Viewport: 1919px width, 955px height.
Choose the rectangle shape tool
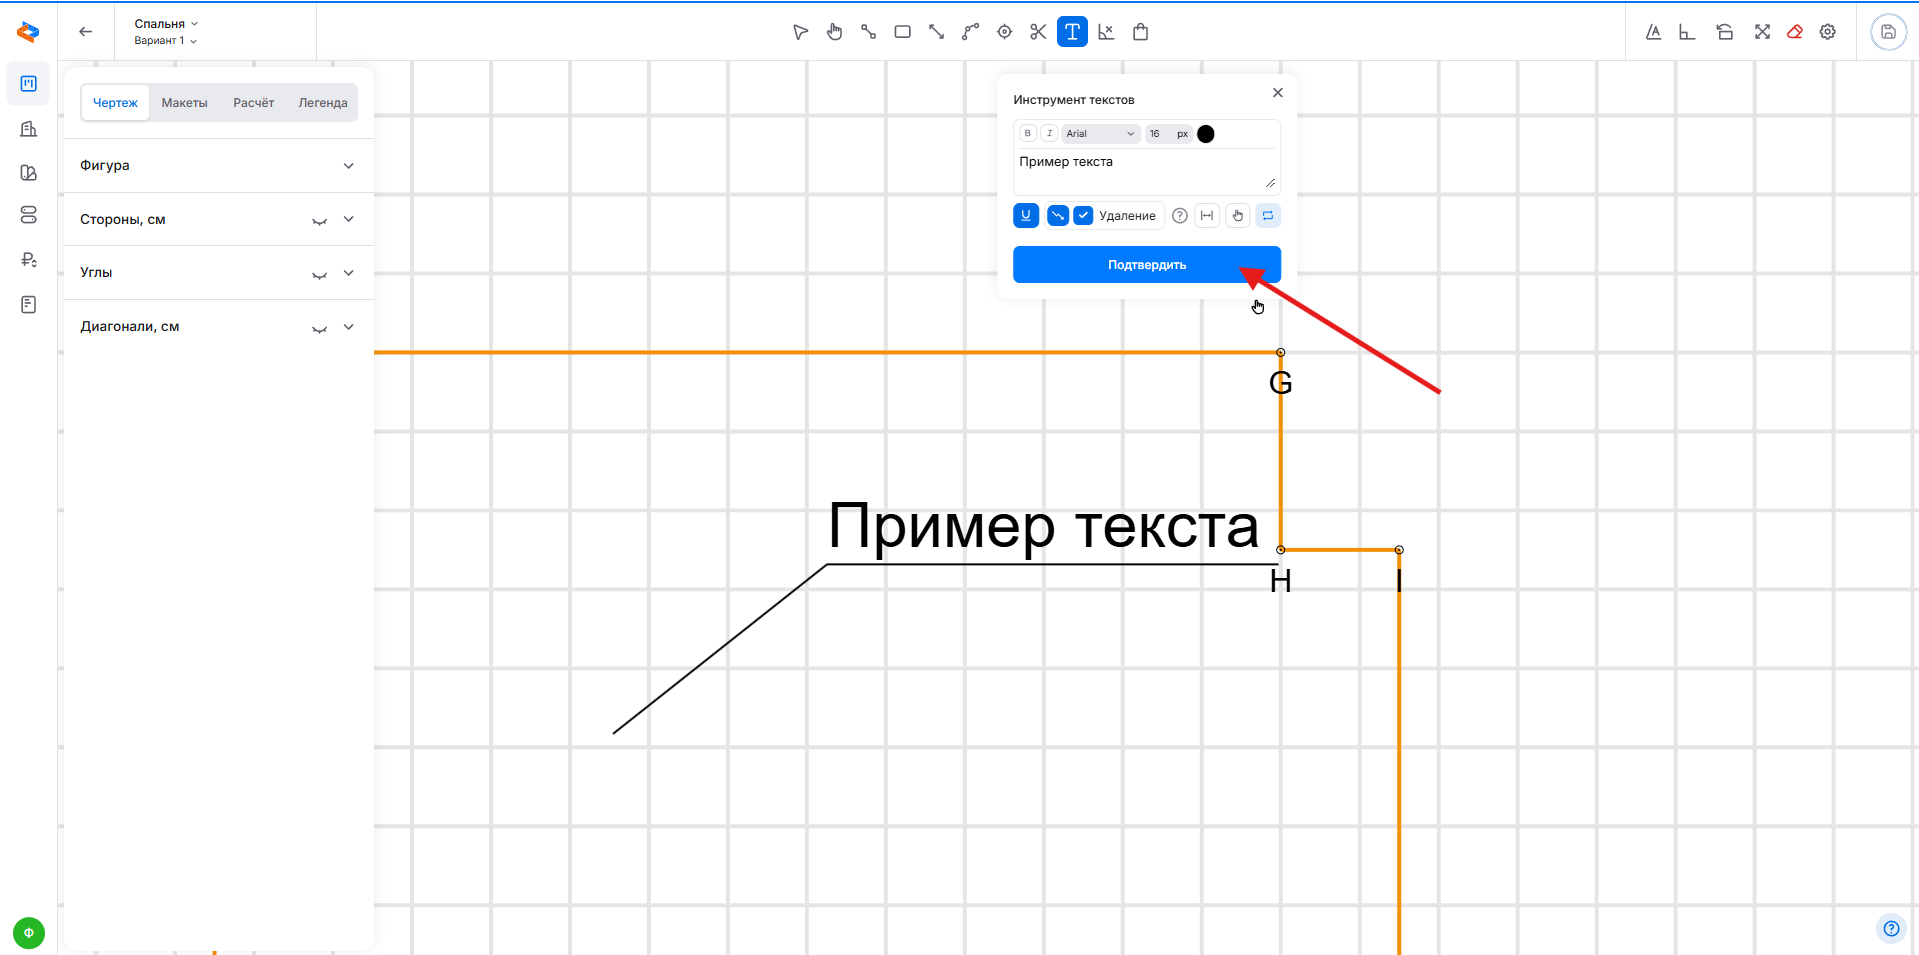[x=902, y=32]
